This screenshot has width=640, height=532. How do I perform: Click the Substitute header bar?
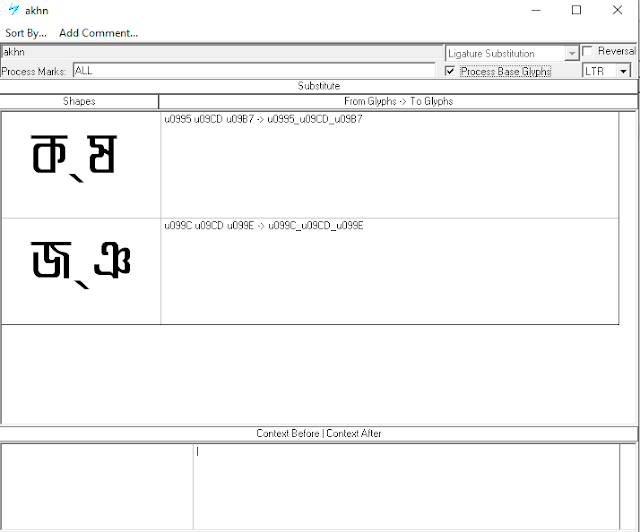tap(318, 86)
